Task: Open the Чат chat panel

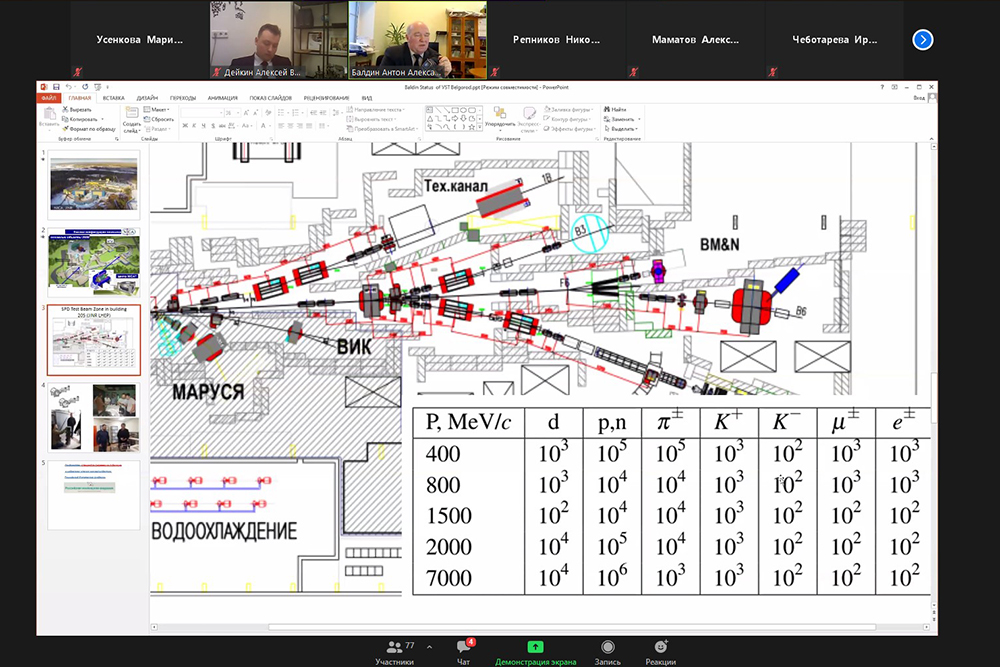Action: [x=463, y=650]
